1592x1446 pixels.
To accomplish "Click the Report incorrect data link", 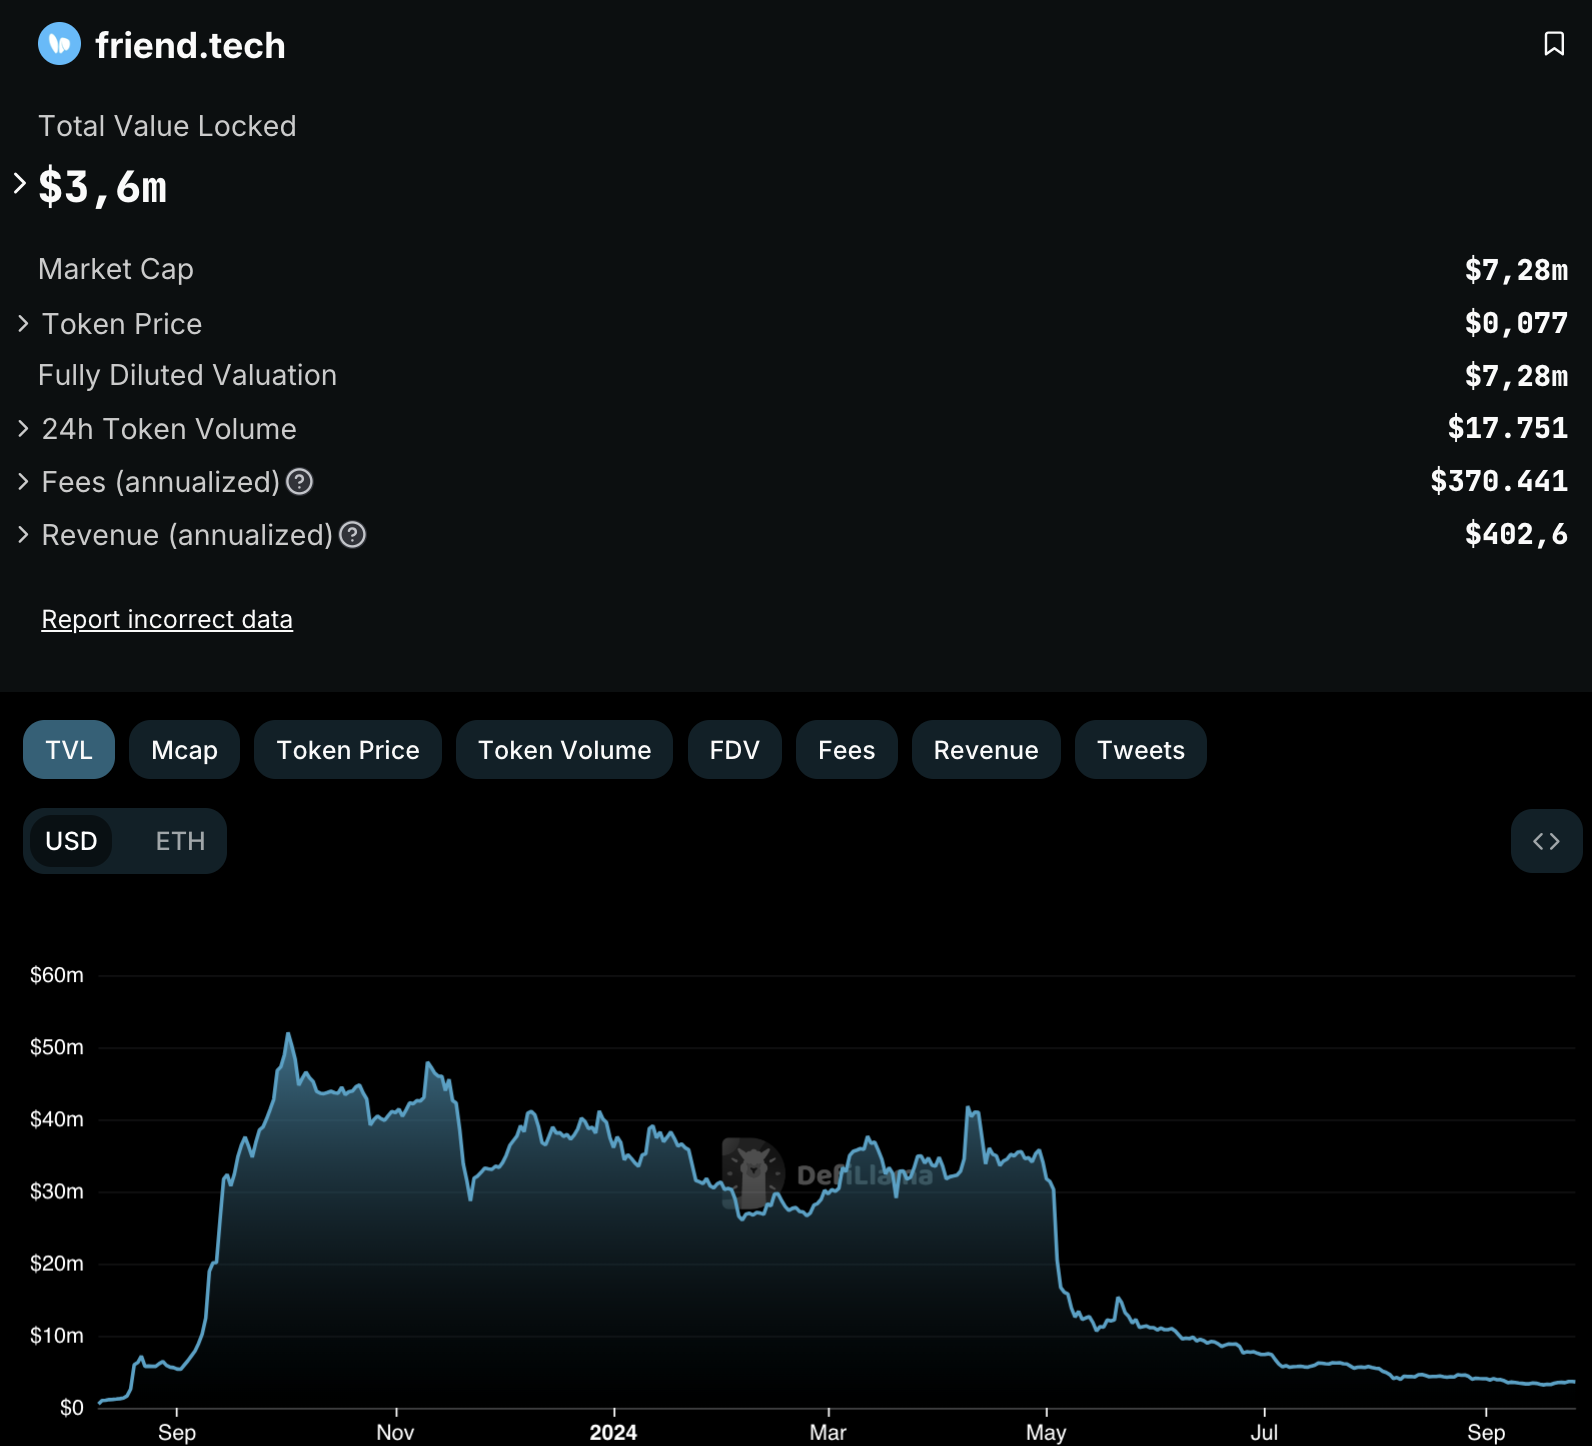I will (167, 619).
